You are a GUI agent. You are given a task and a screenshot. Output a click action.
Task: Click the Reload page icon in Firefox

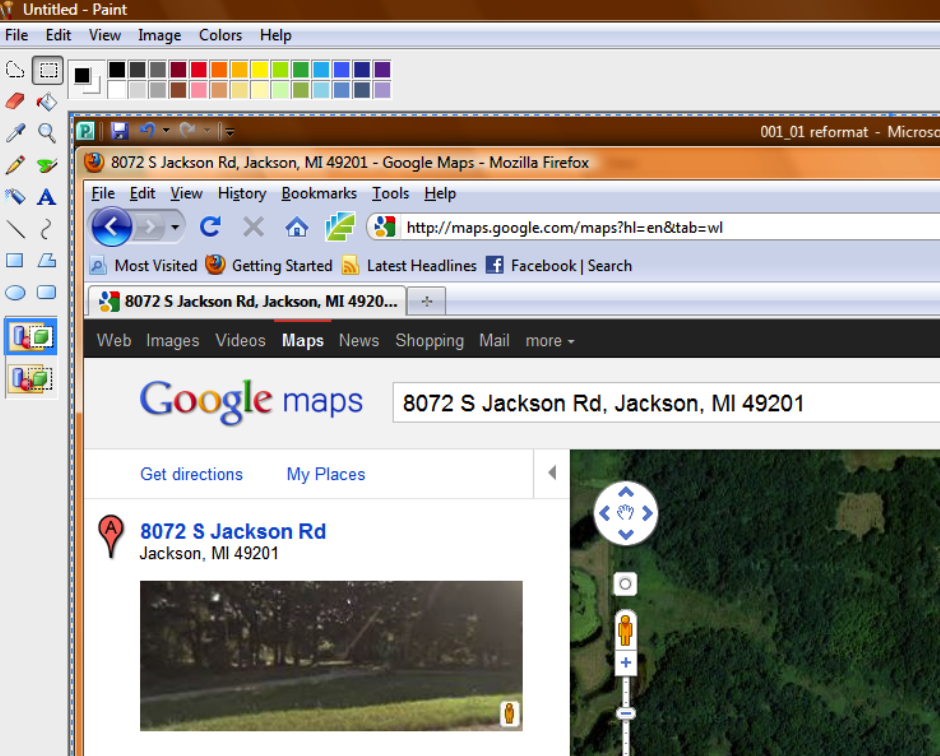click(210, 226)
